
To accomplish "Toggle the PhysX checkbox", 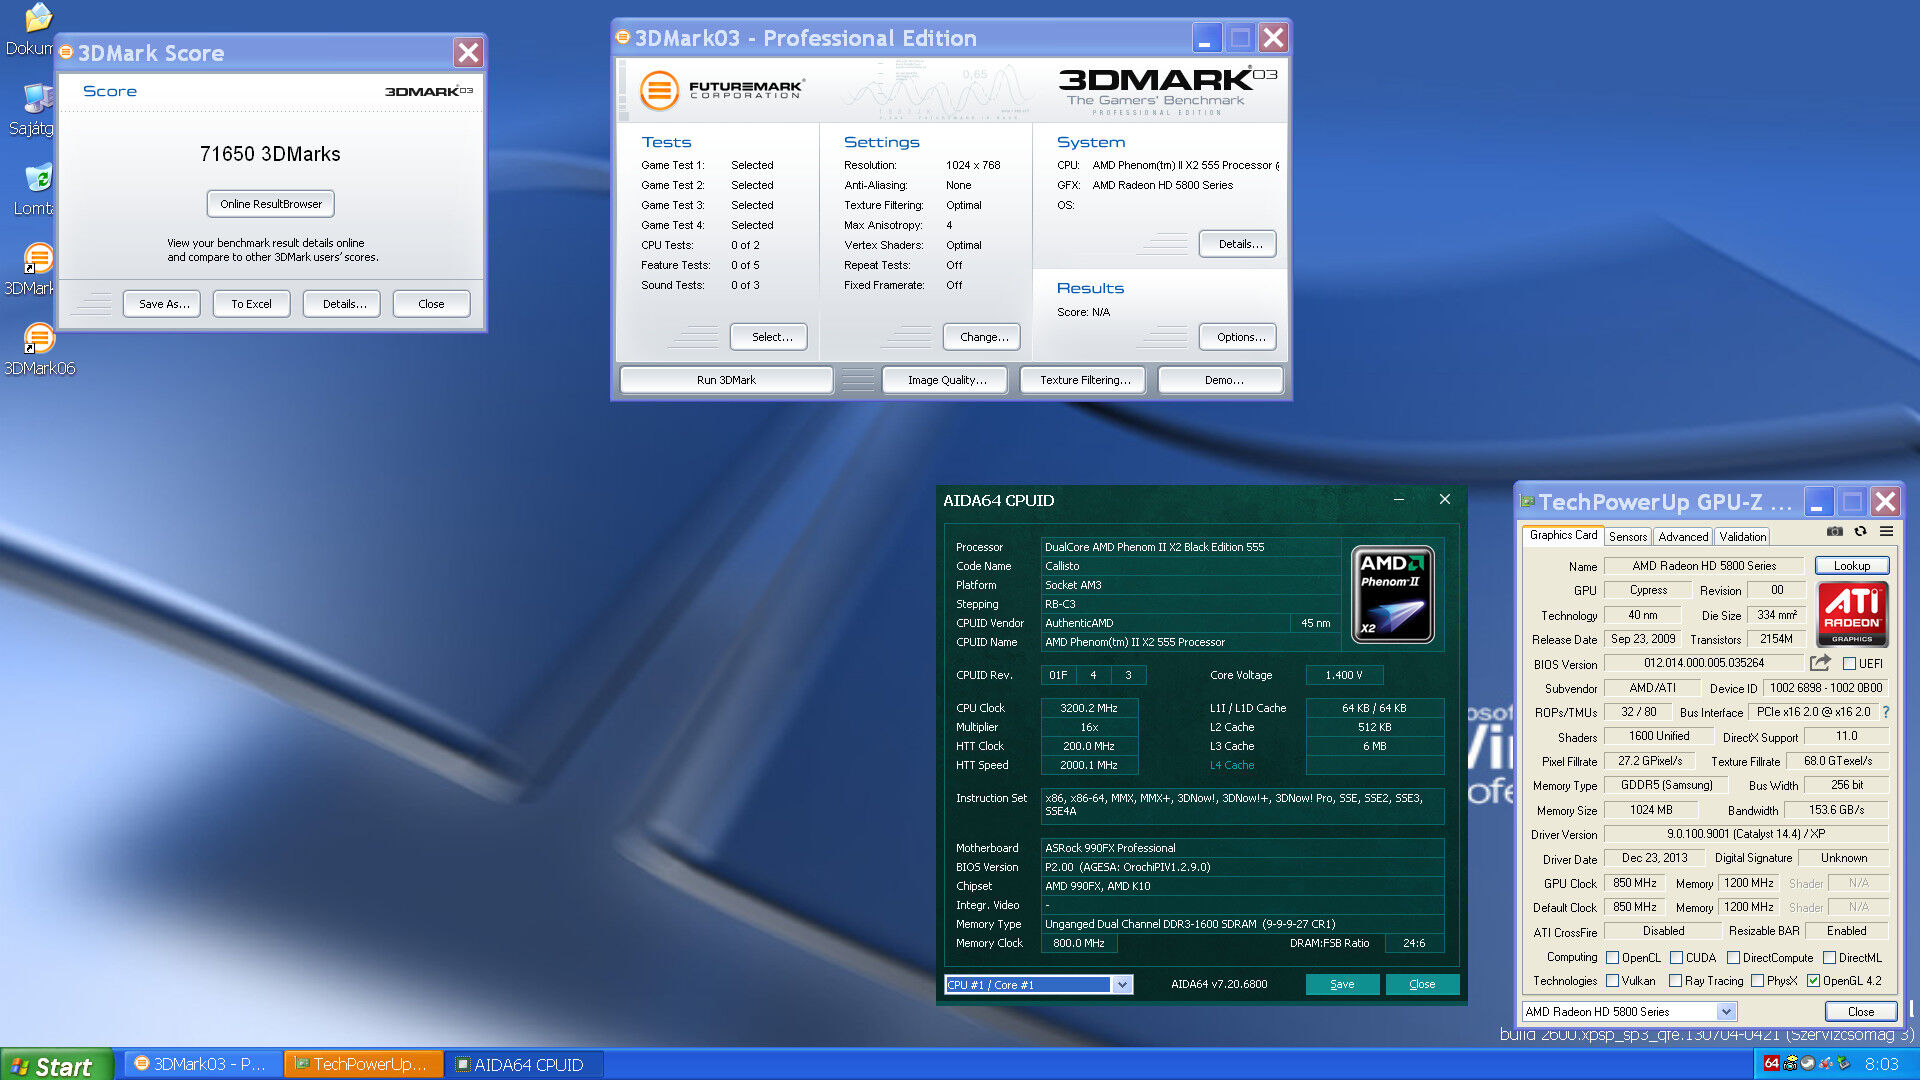I will click(1757, 981).
